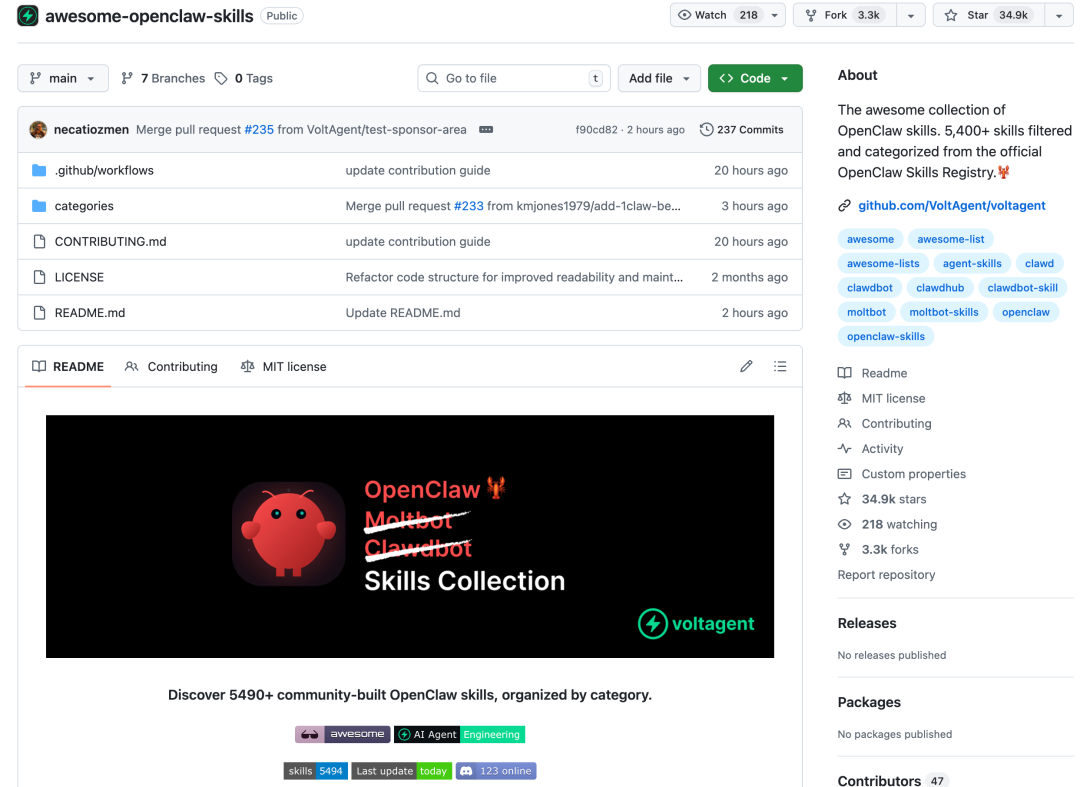Screen dimensions: 1080x787
Task: Click the categories folder icon
Action: coord(39,206)
